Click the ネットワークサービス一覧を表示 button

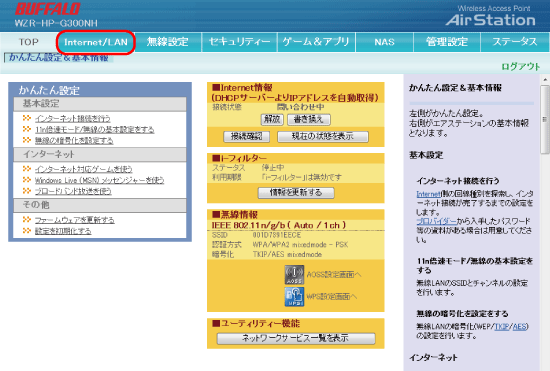[296, 338]
